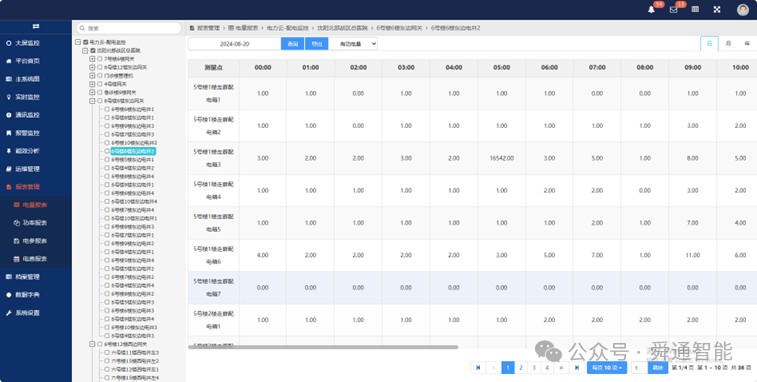Click the 电参报表 submenu icon
The width and height of the screenshot is (757, 382).
tap(16, 241)
